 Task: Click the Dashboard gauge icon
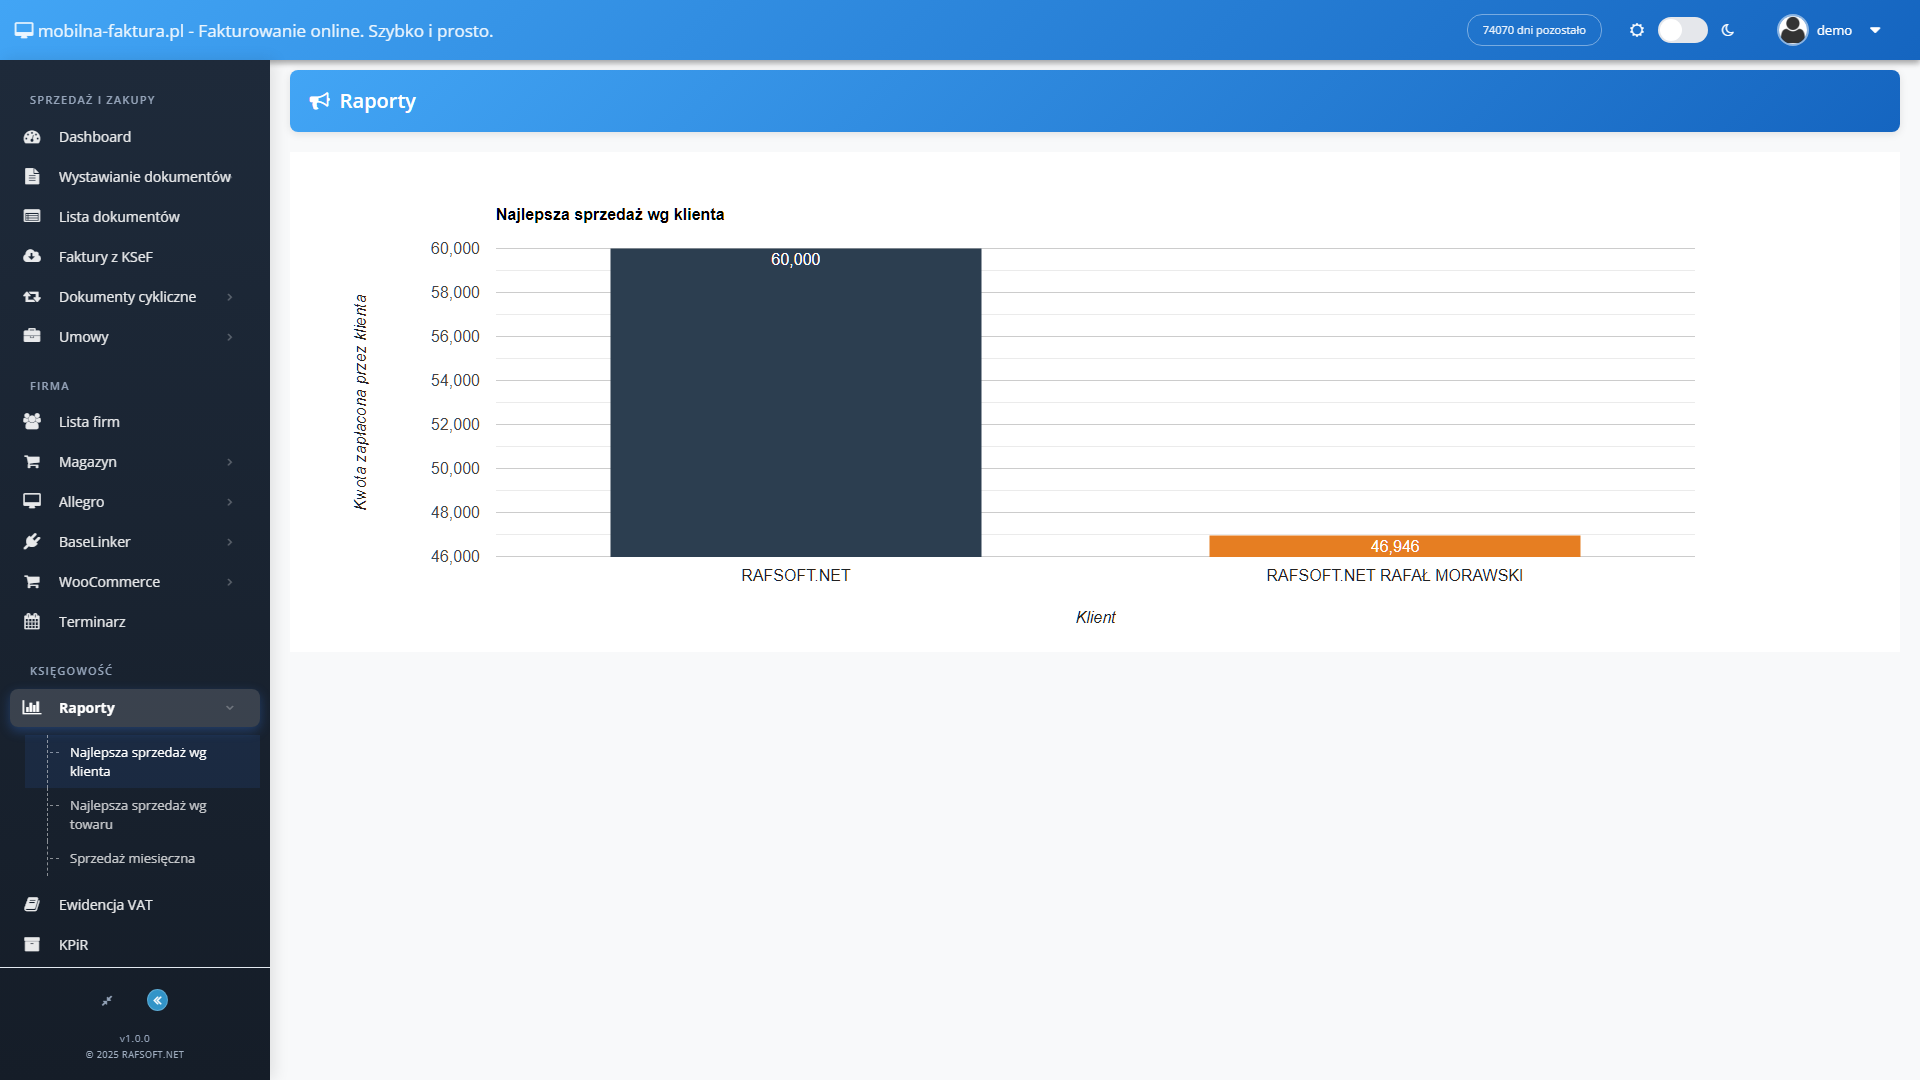coord(32,137)
